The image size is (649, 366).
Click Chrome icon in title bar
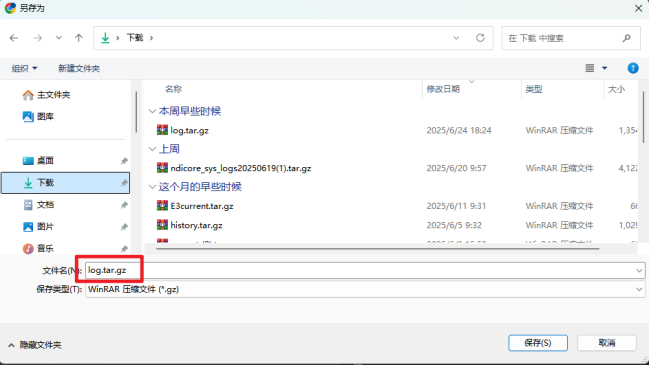(10, 8)
